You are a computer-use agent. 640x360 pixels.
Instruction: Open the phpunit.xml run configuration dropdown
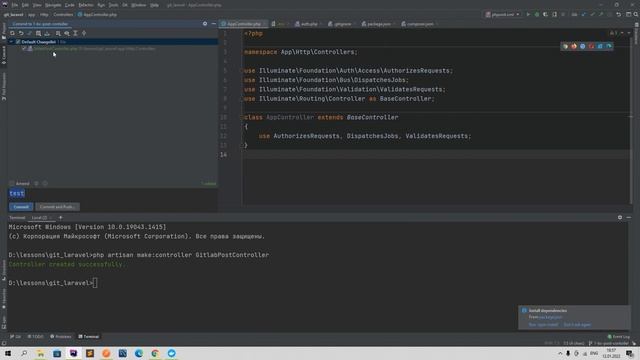pyautogui.click(x=502, y=14)
